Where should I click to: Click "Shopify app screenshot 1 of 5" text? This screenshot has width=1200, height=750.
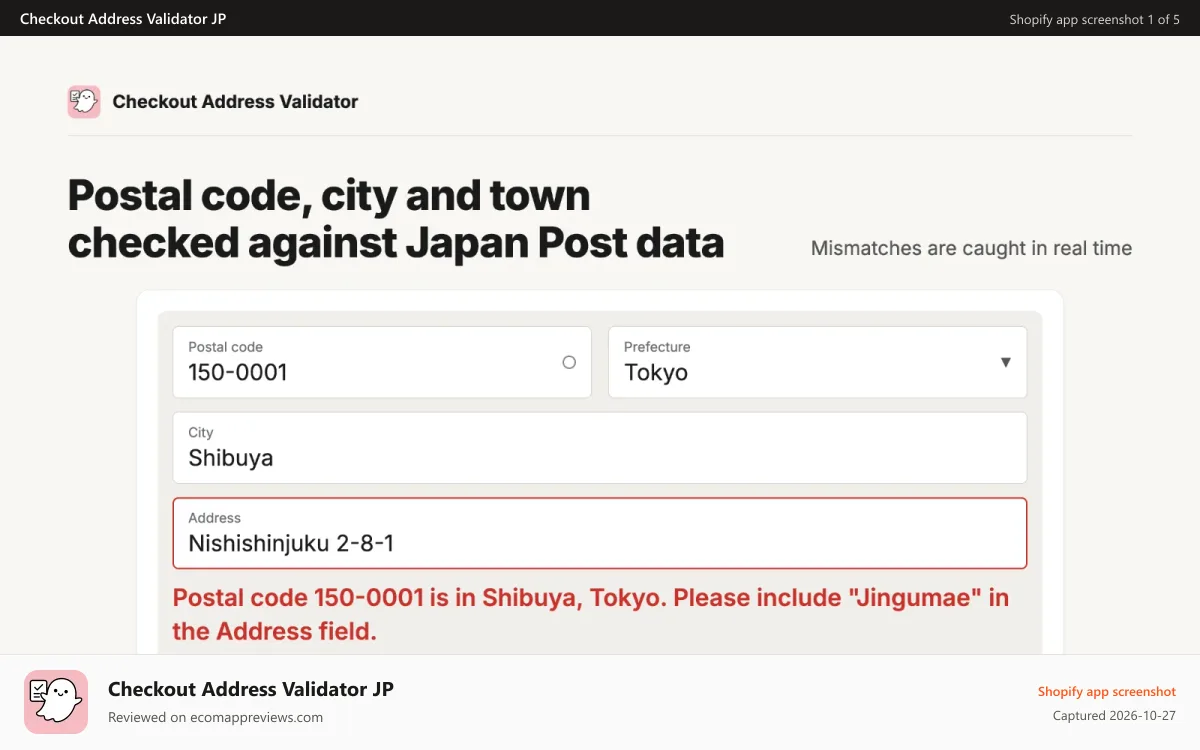(x=1094, y=19)
